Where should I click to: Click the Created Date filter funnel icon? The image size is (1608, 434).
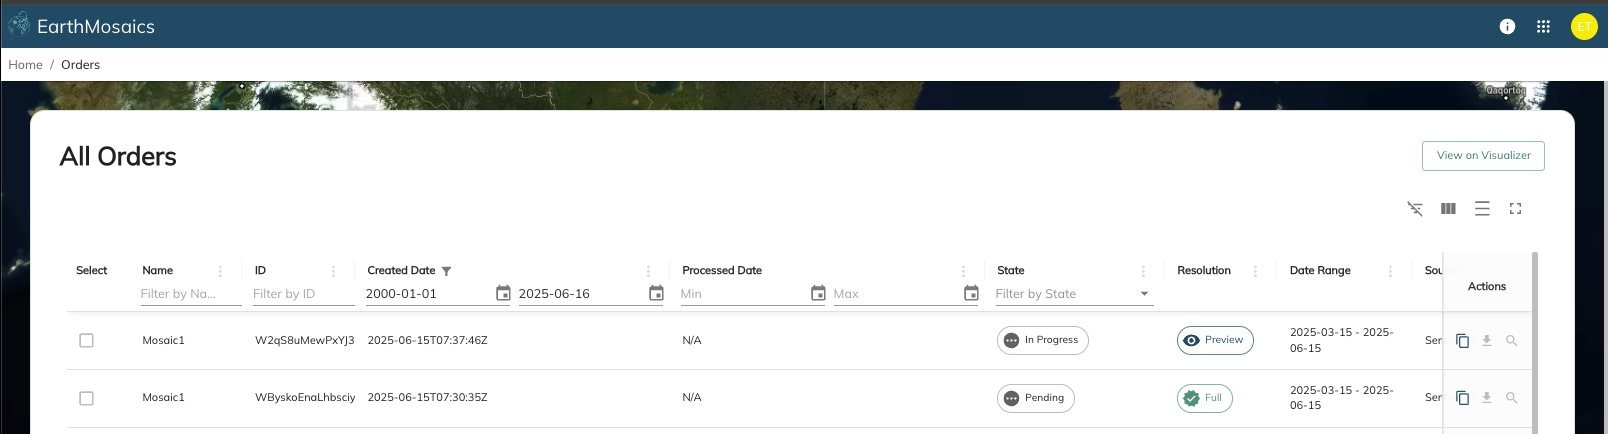point(446,271)
